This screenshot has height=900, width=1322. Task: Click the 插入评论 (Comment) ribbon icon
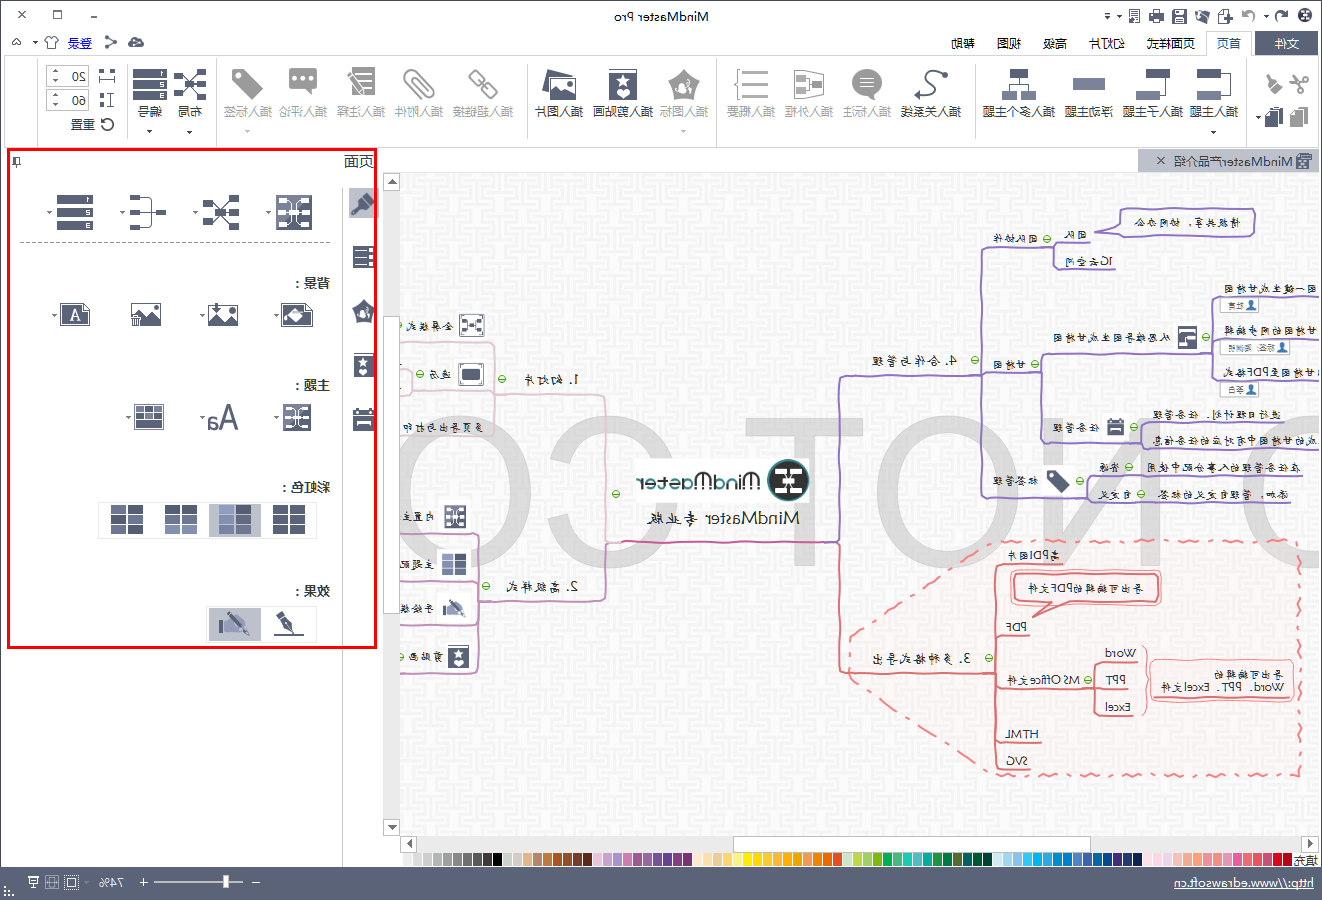tap(302, 82)
